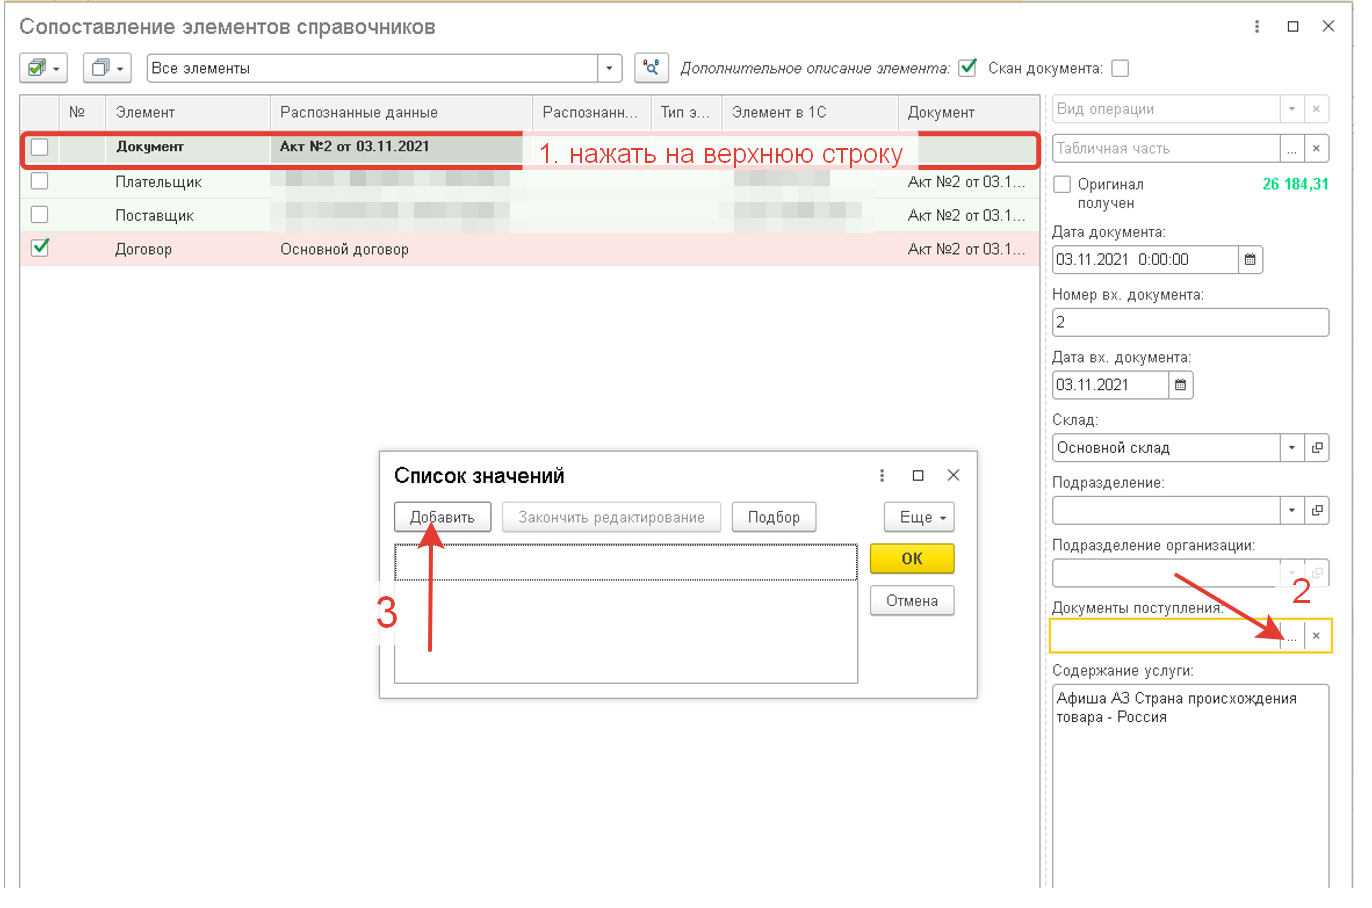This screenshot has height=908, width=1372.
Task: Click the Документ column header
Action: pos(969,112)
